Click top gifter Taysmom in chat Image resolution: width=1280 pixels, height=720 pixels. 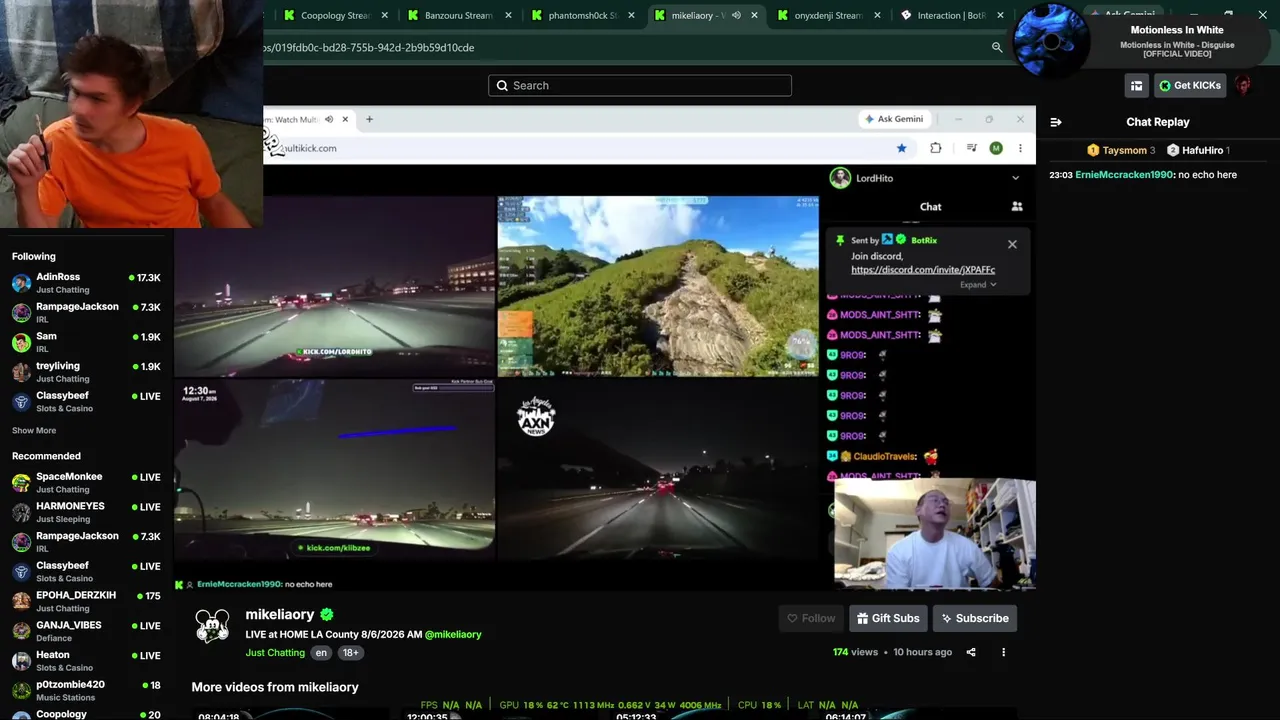point(1121,150)
